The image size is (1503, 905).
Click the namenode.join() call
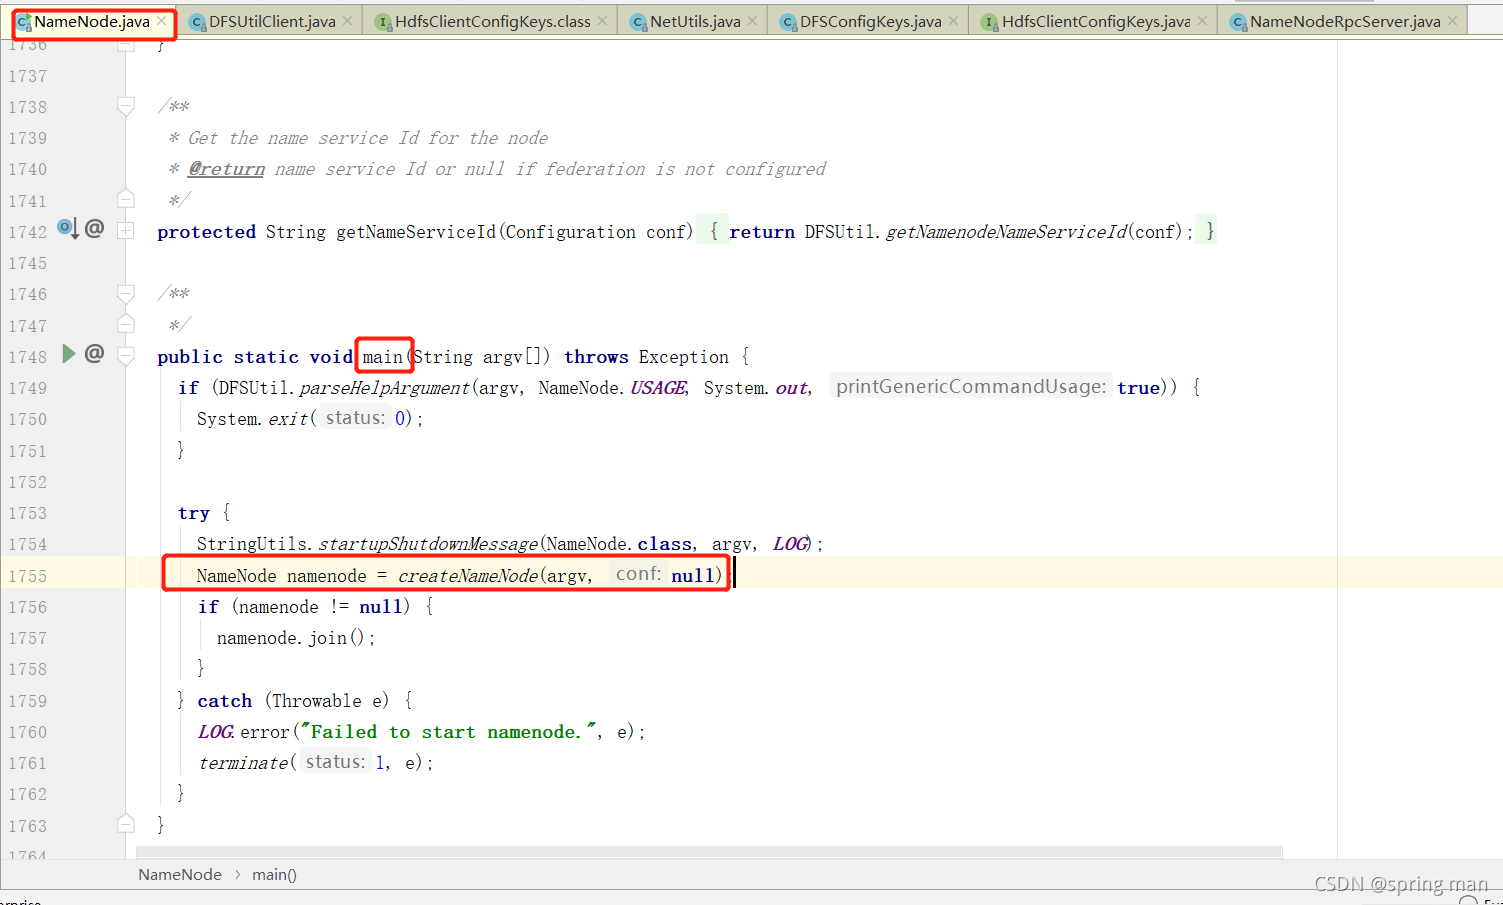pyautogui.click(x=295, y=638)
